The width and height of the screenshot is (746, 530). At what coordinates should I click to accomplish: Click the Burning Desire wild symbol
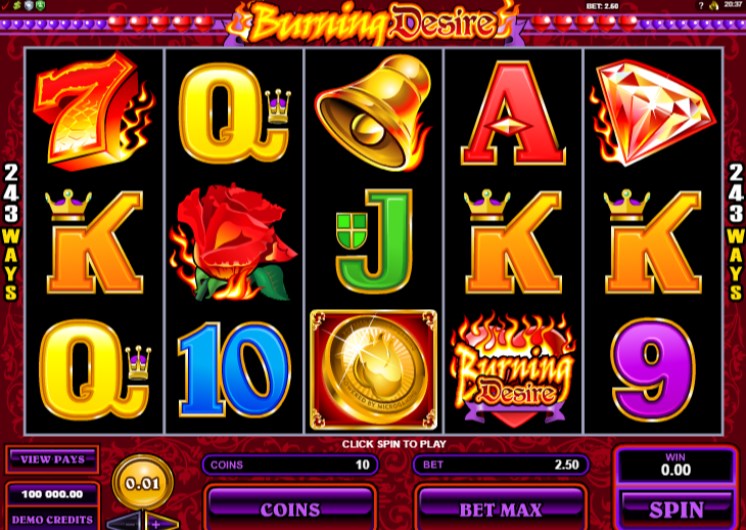click(x=513, y=370)
